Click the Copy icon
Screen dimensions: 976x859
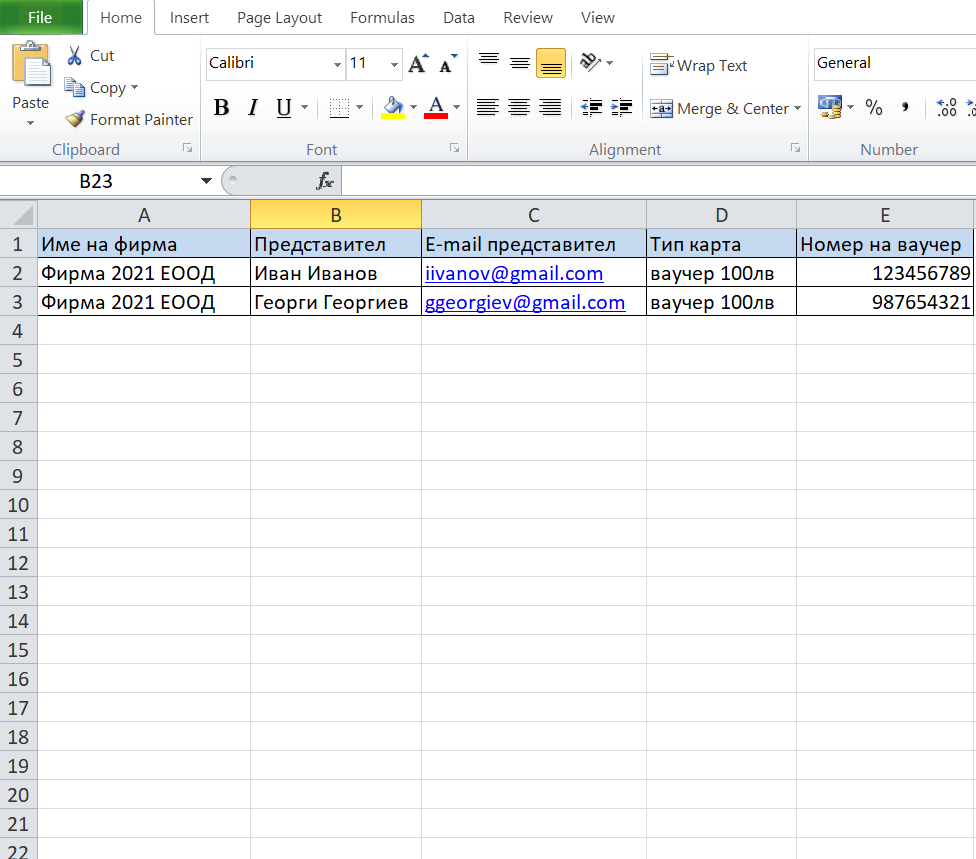[74, 88]
